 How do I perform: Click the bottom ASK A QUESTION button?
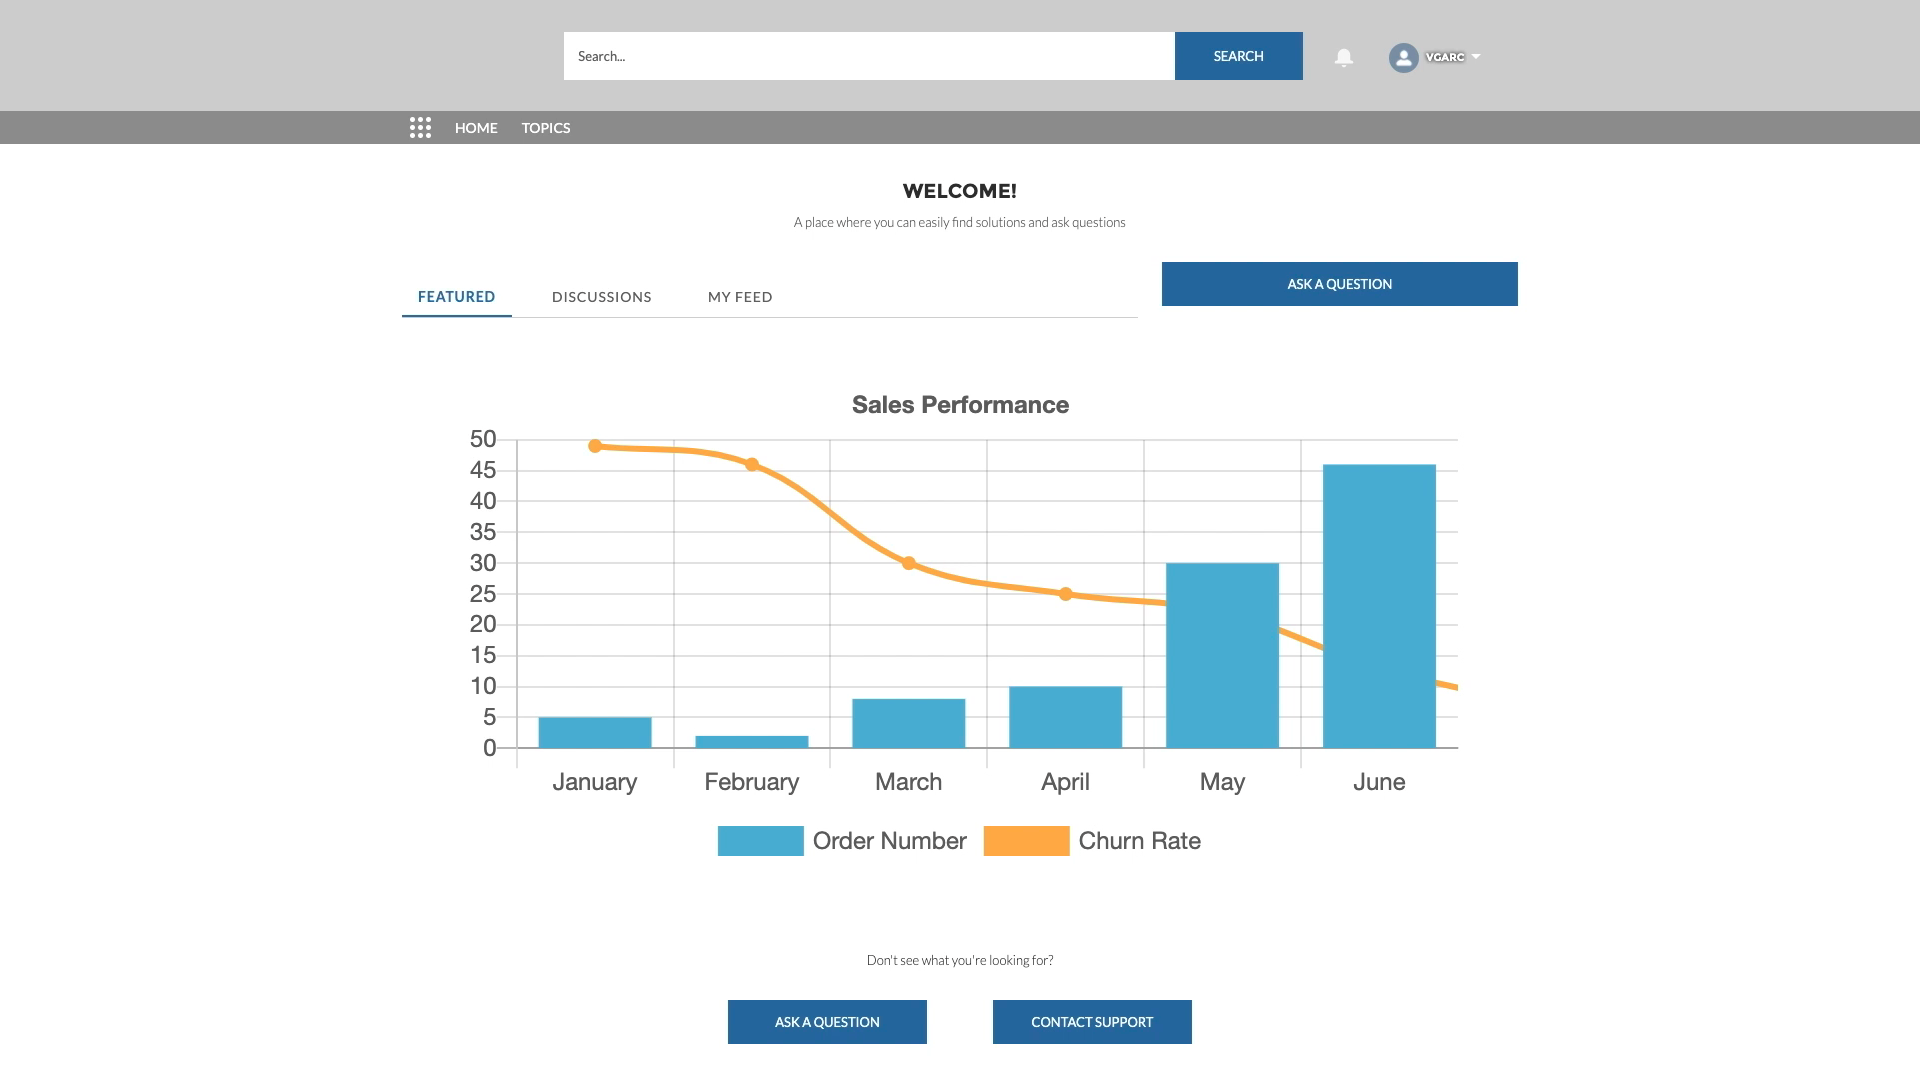(827, 1022)
